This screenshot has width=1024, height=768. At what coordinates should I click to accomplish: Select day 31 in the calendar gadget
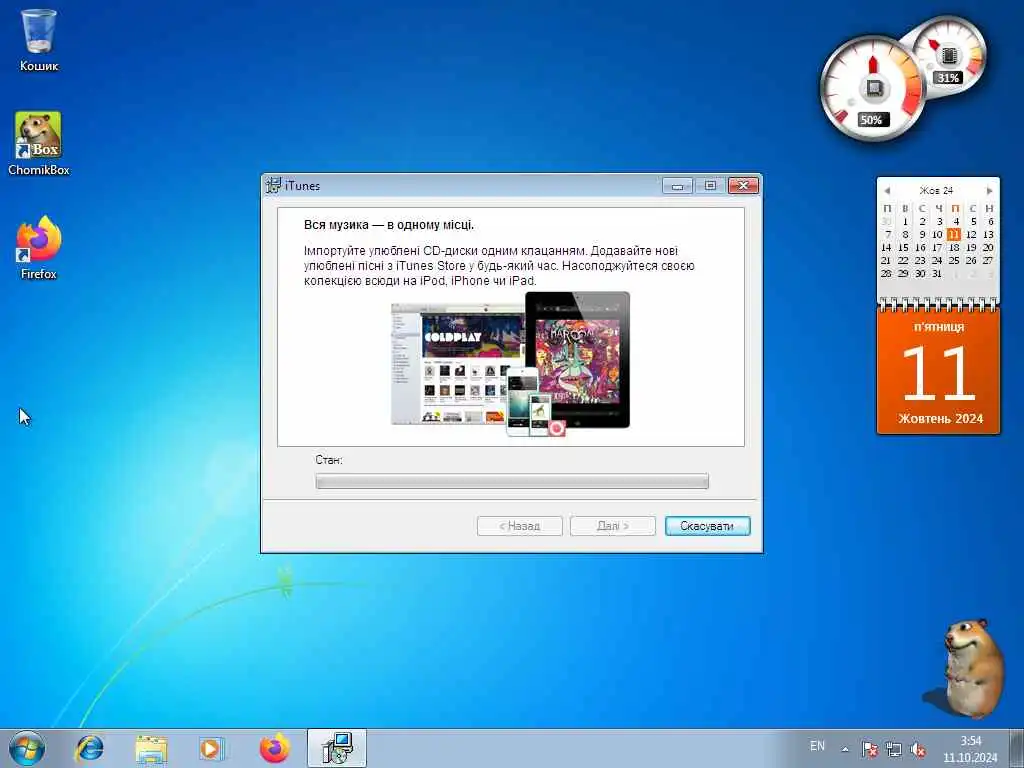point(937,274)
